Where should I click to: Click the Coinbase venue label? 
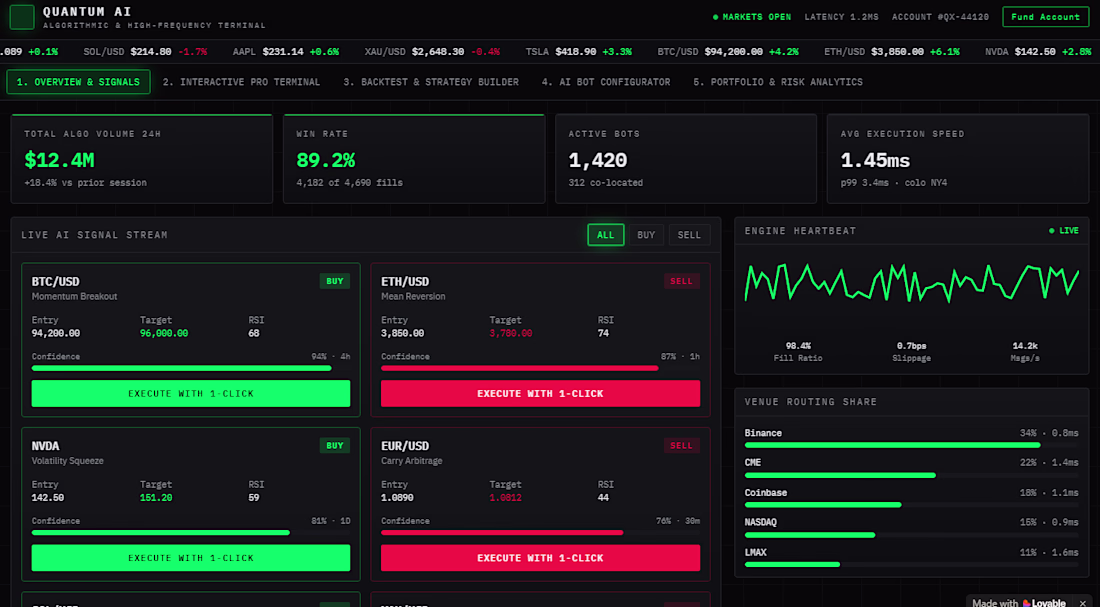click(x=765, y=493)
